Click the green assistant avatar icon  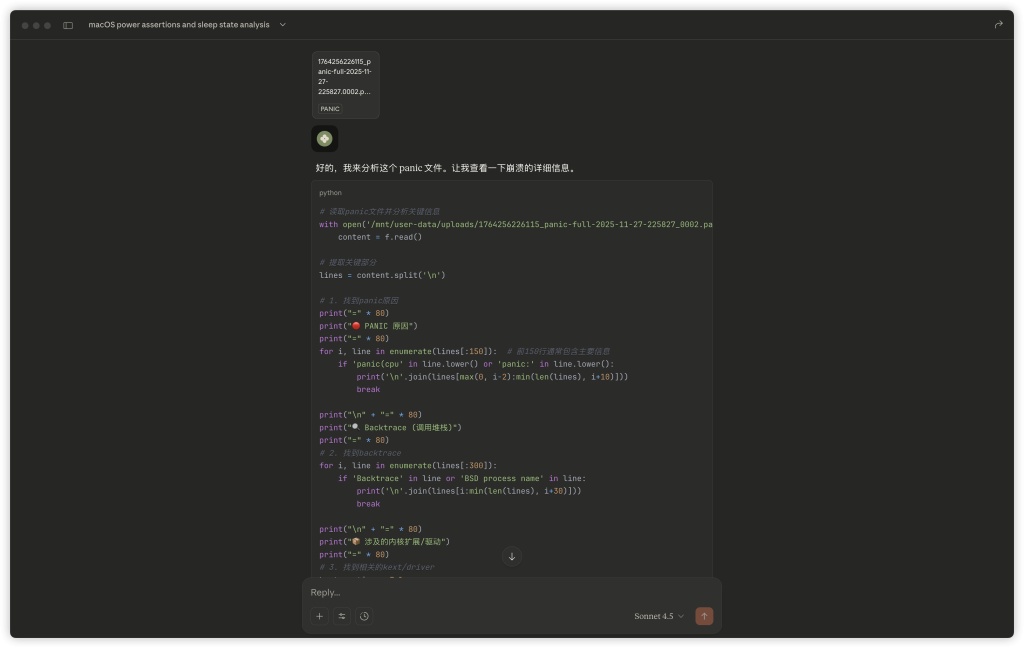[x=324, y=139]
